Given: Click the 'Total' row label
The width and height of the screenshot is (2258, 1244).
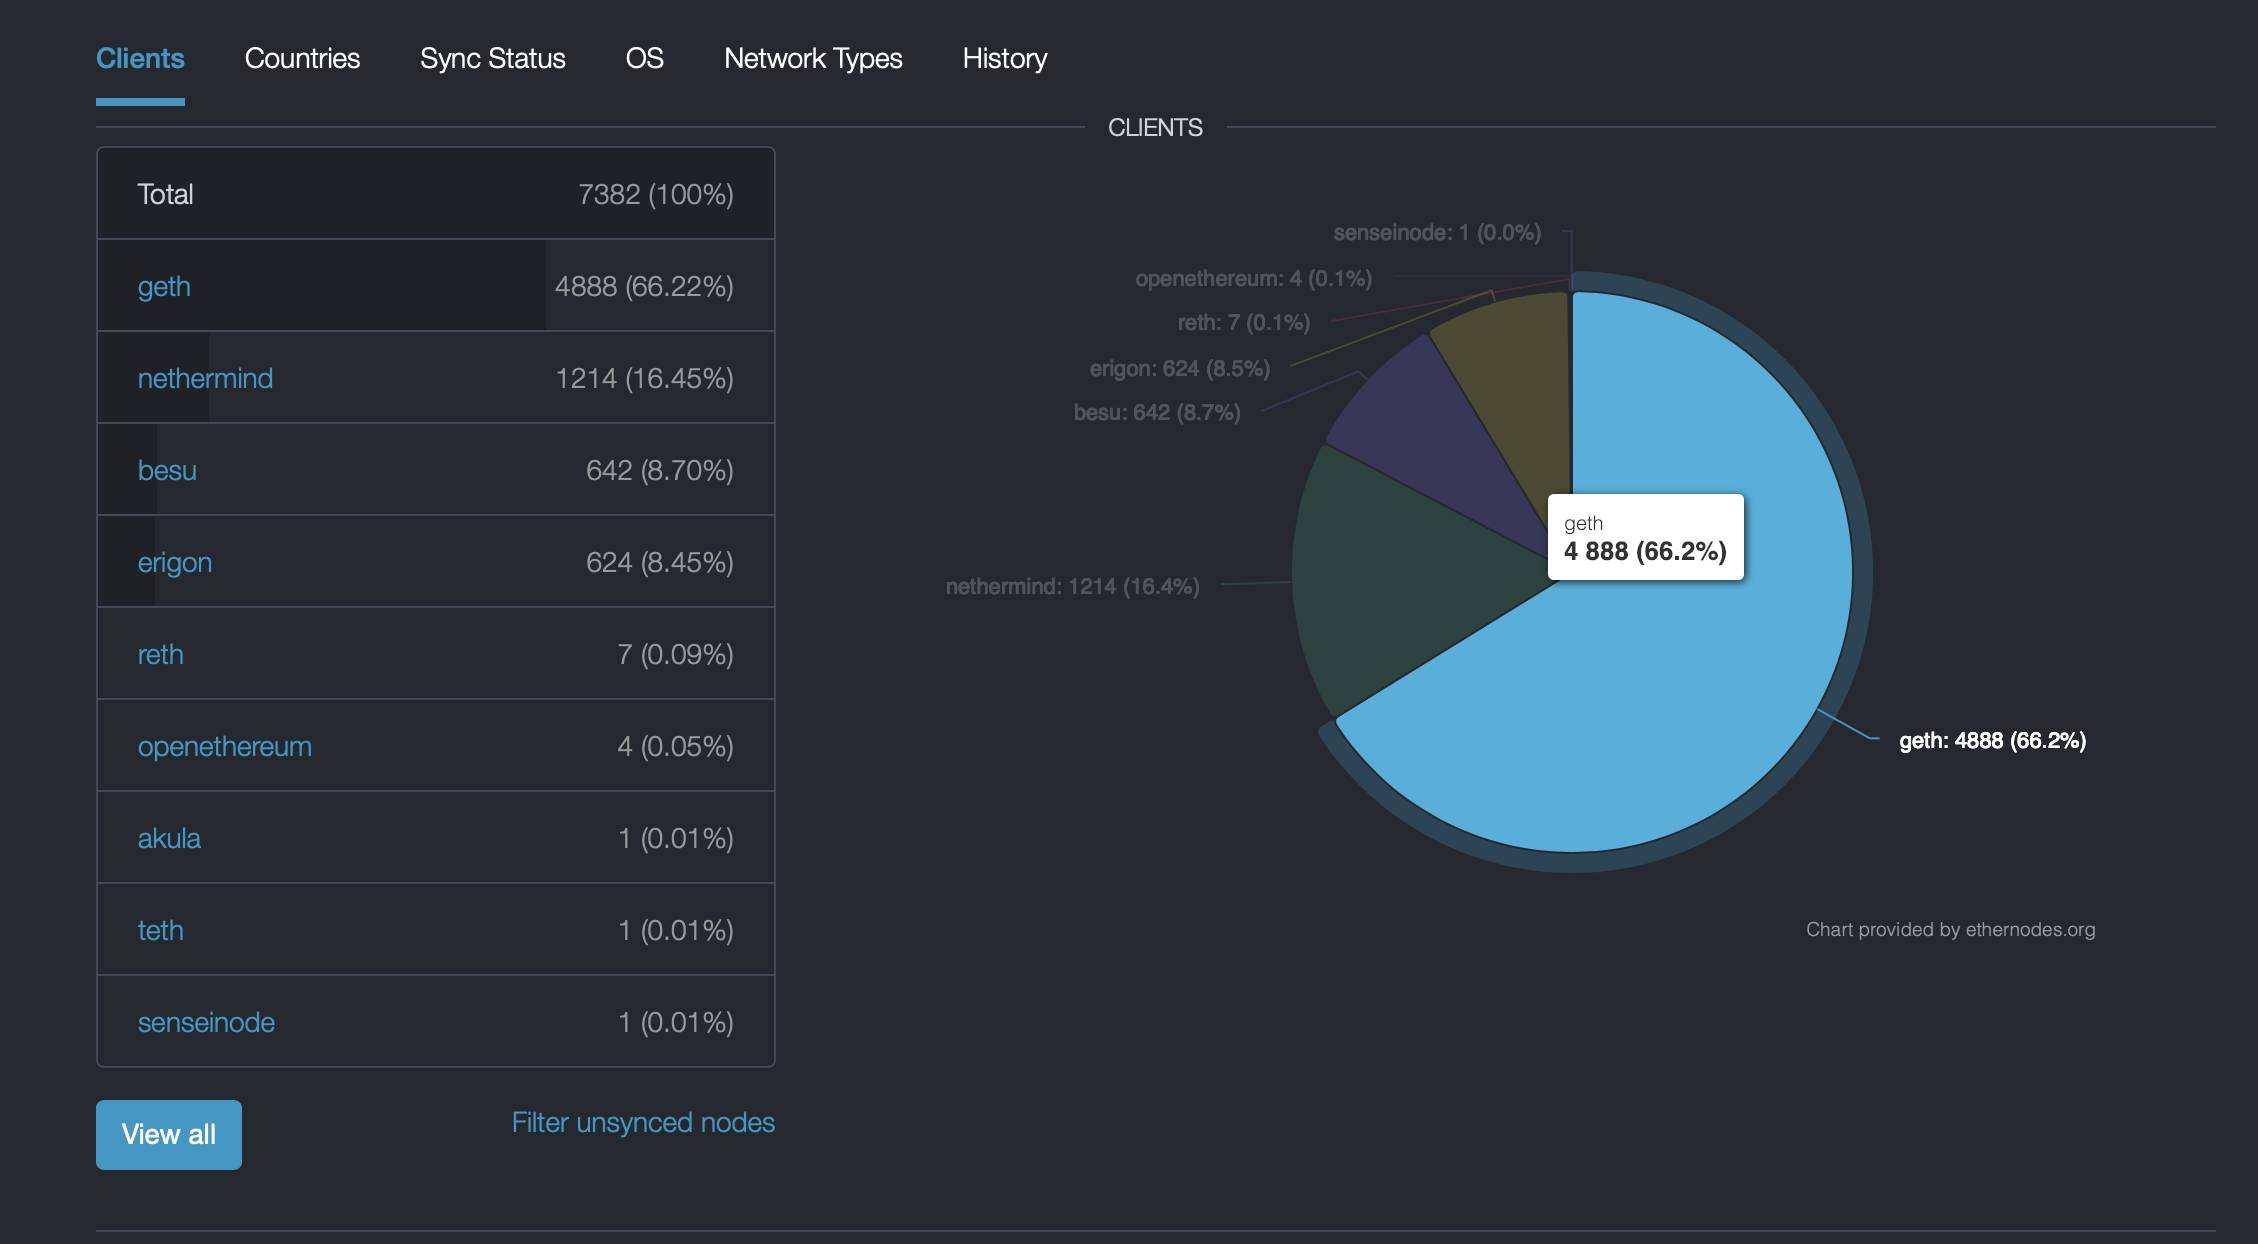Looking at the screenshot, I should click(x=165, y=194).
